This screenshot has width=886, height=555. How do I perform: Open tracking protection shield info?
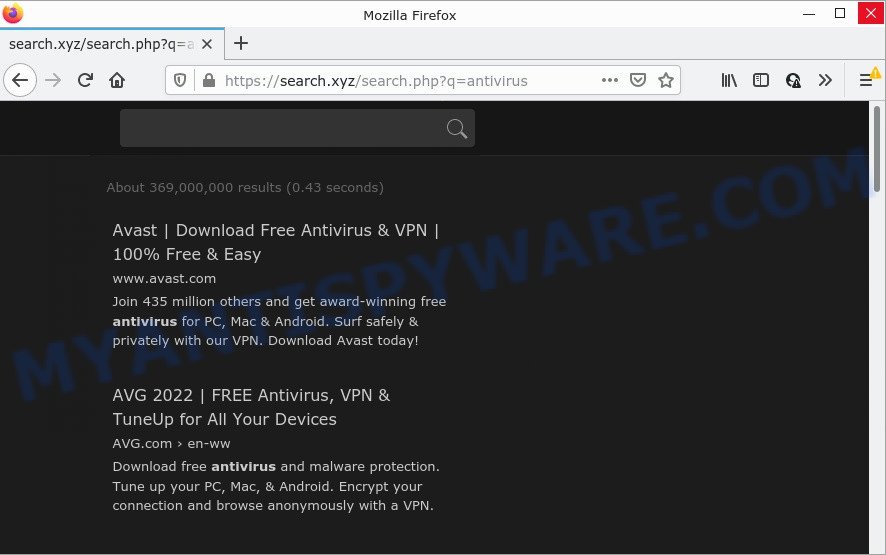(180, 80)
